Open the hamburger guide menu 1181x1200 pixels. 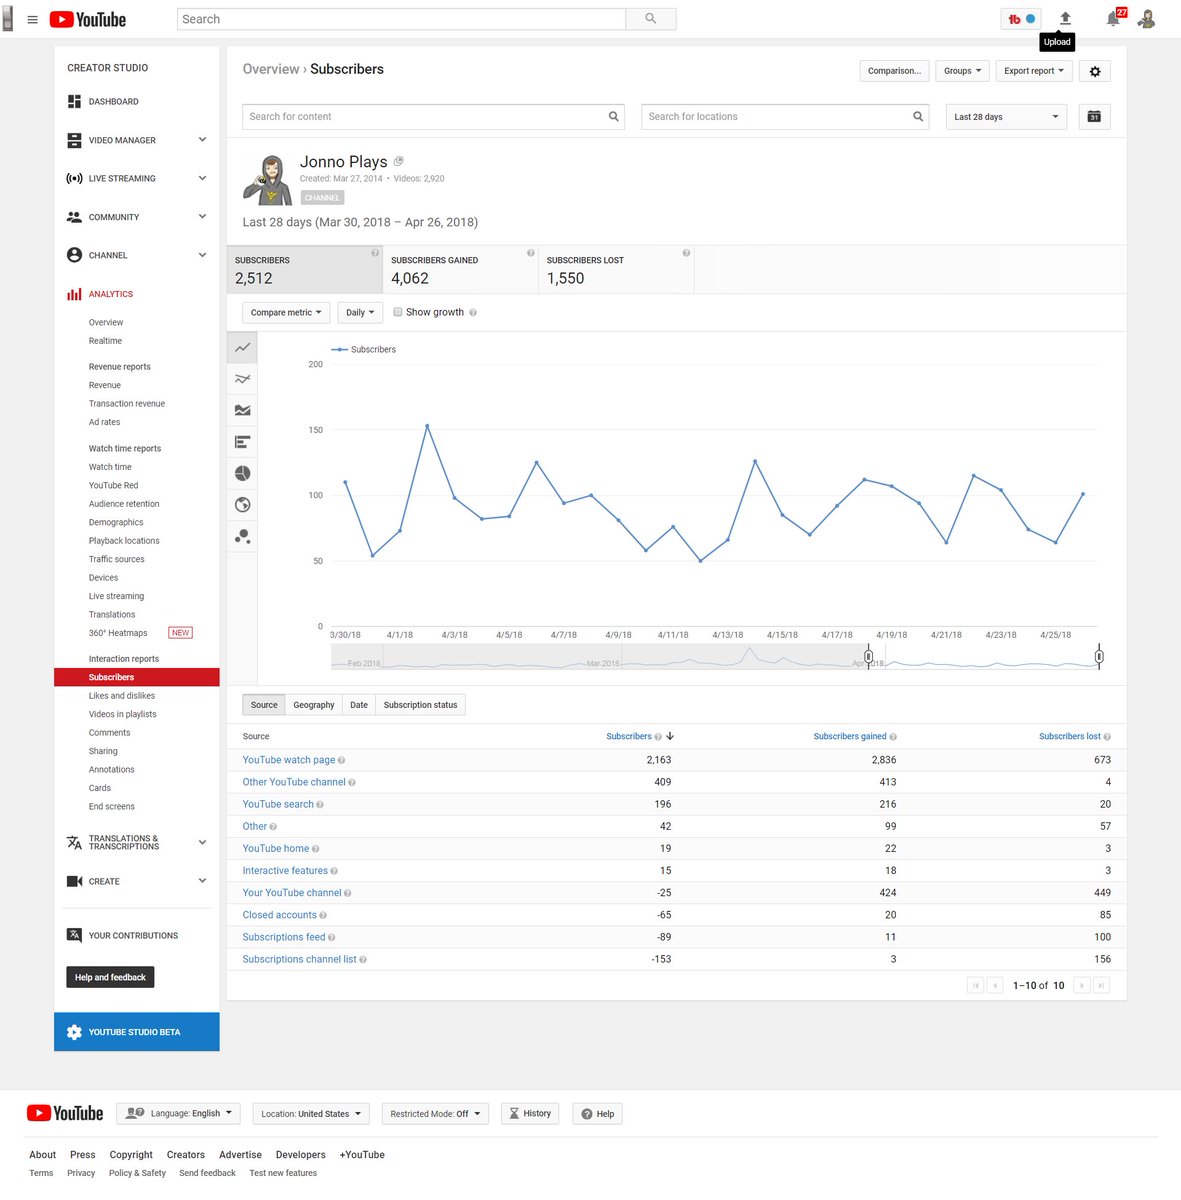coord(32,19)
